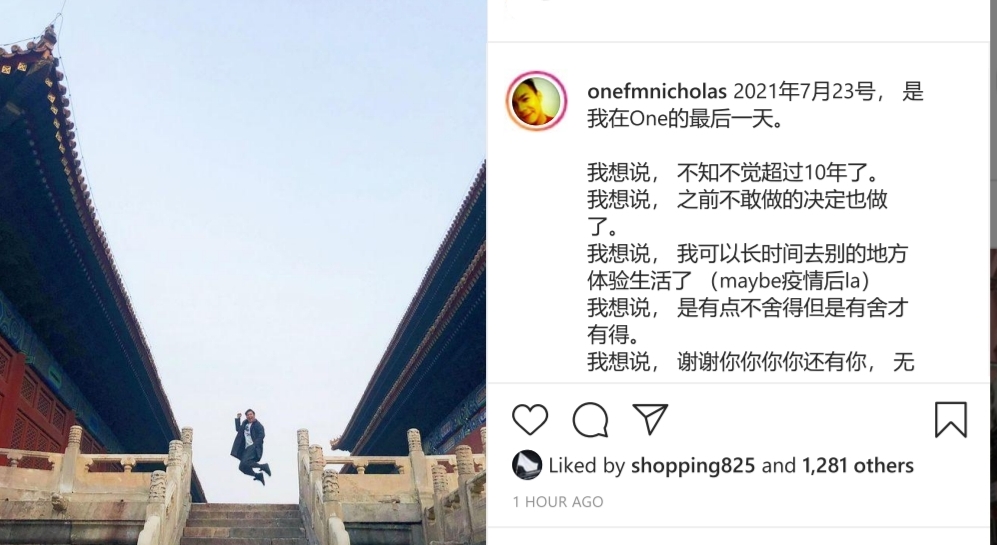
Task: View the list of 1,281 others
Action: coord(858,466)
